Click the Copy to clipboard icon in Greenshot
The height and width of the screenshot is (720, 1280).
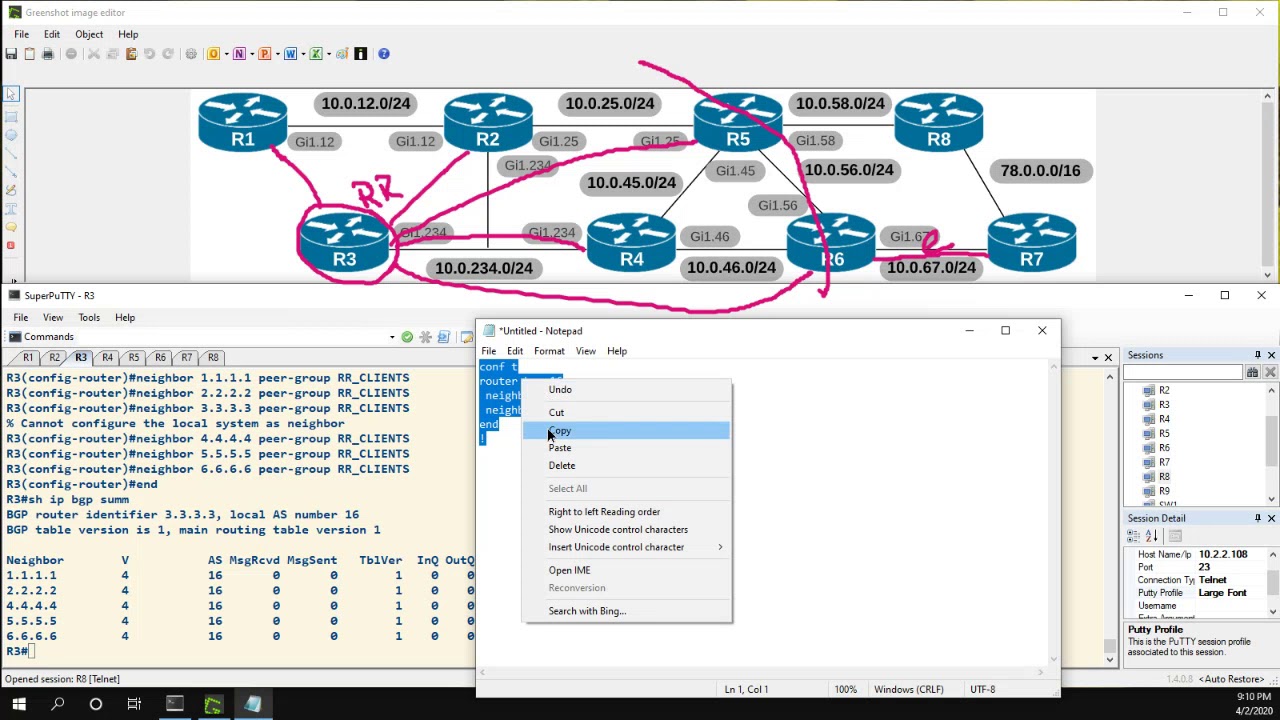pyautogui.click(x=29, y=54)
